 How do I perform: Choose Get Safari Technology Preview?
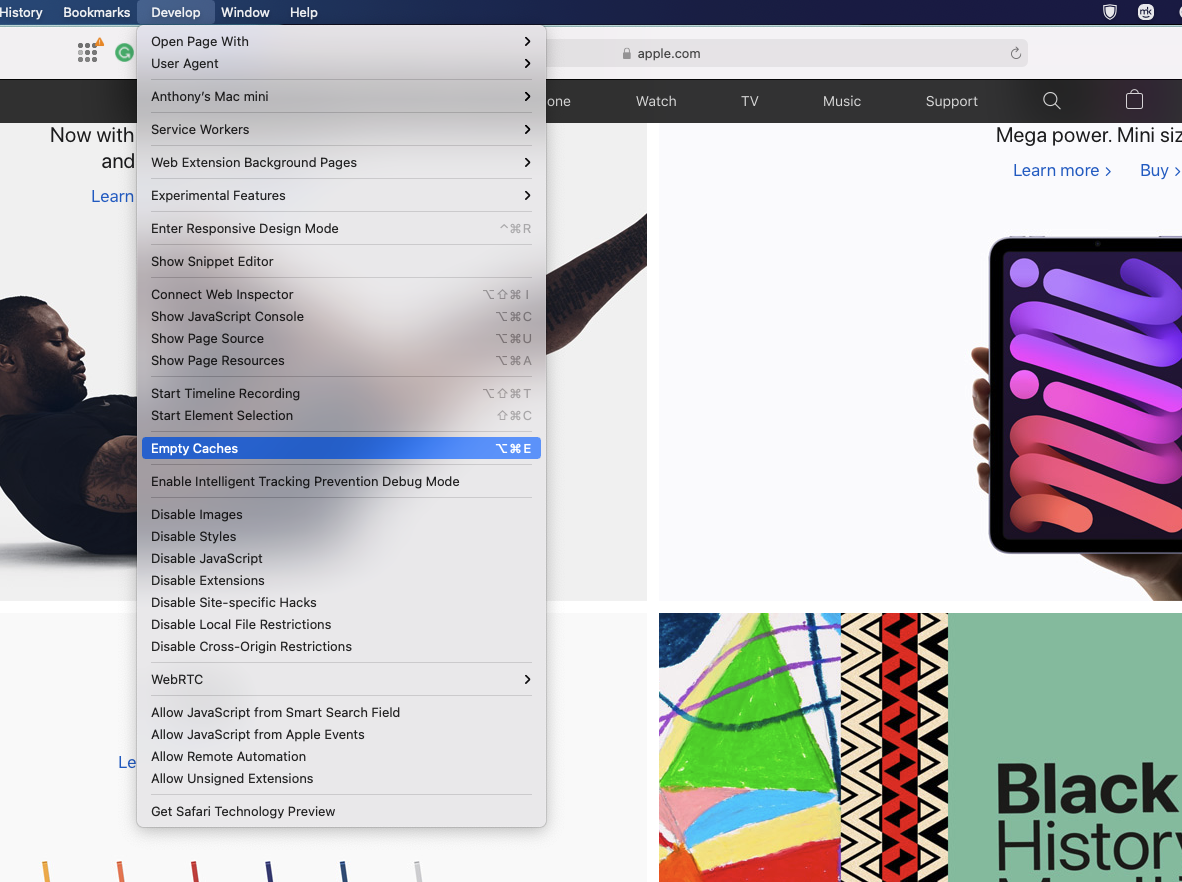(341, 812)
